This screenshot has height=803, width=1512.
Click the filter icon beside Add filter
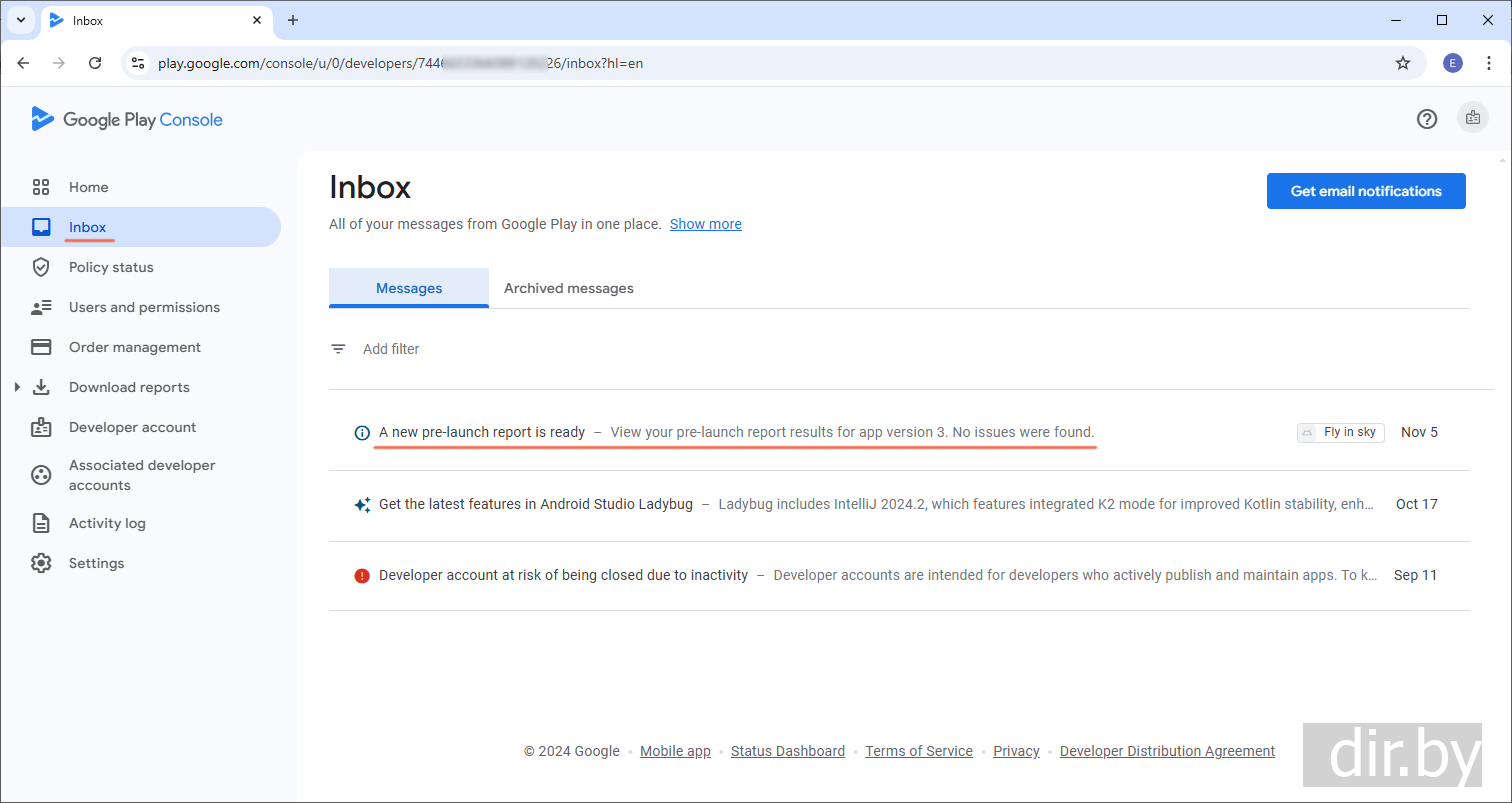pos(339,349)
